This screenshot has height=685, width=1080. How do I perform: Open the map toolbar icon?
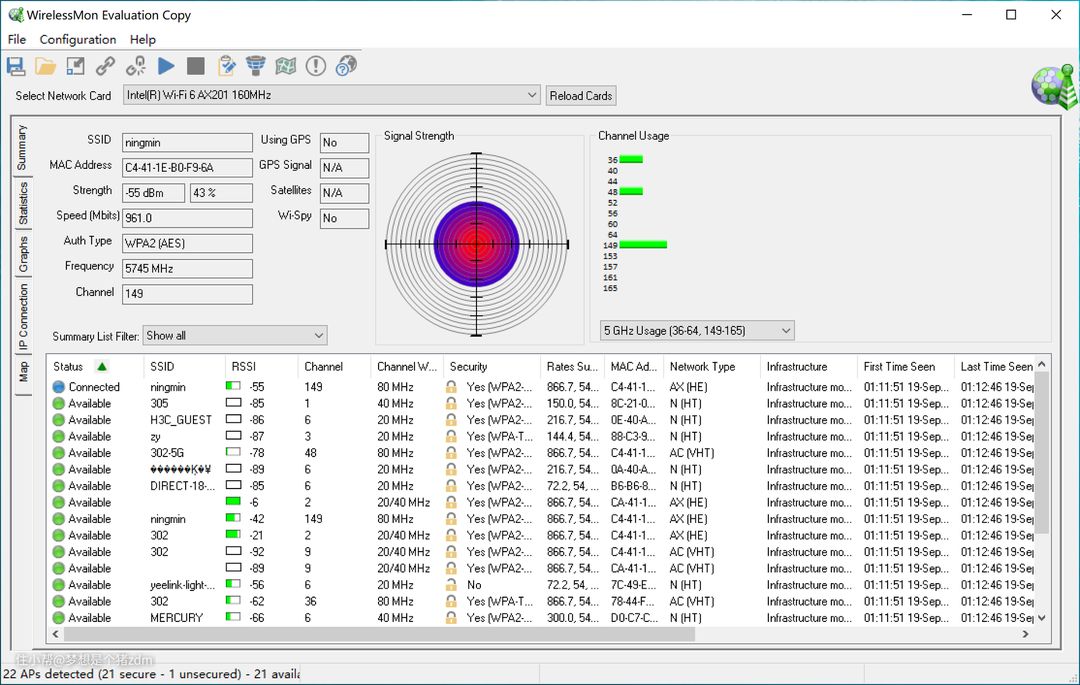(x=286, y=66)
